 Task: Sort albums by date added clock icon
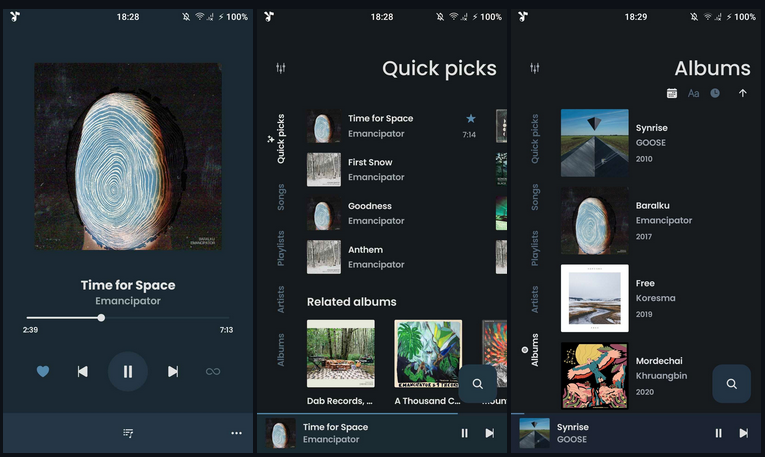(x=715, y=93)
